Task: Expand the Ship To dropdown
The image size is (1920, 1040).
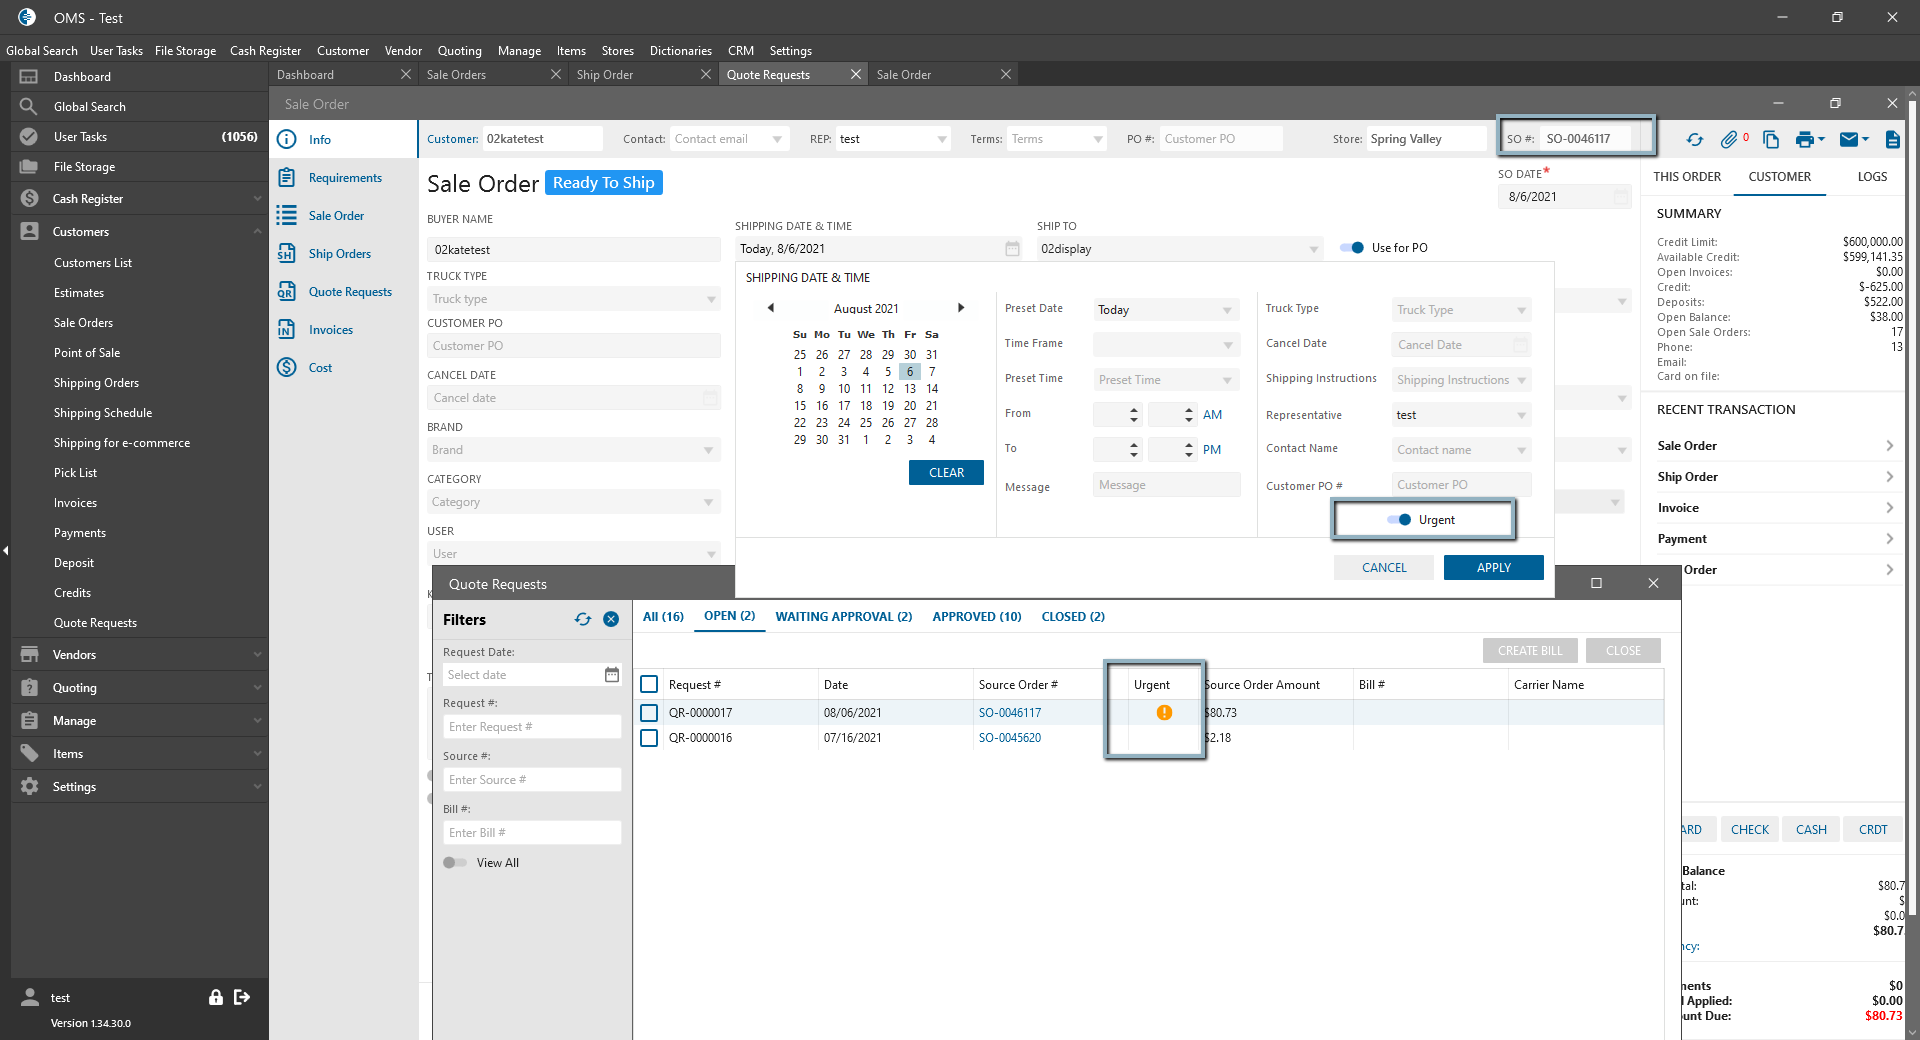Action: 1313,249
